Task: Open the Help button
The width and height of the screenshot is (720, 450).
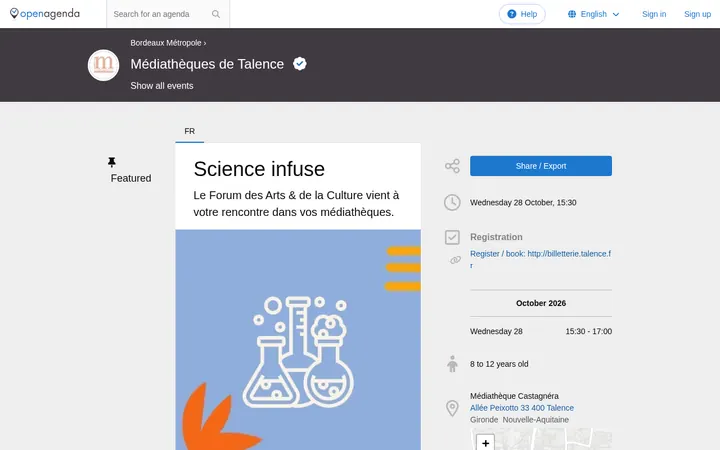Action: point(522,14)
